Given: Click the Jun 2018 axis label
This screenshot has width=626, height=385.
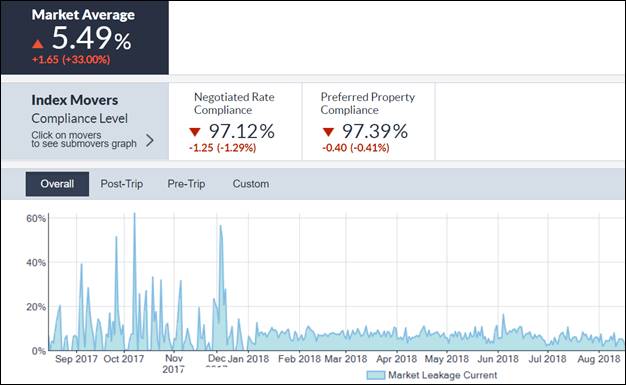Looking at the screenshot, I should [498, 359].
